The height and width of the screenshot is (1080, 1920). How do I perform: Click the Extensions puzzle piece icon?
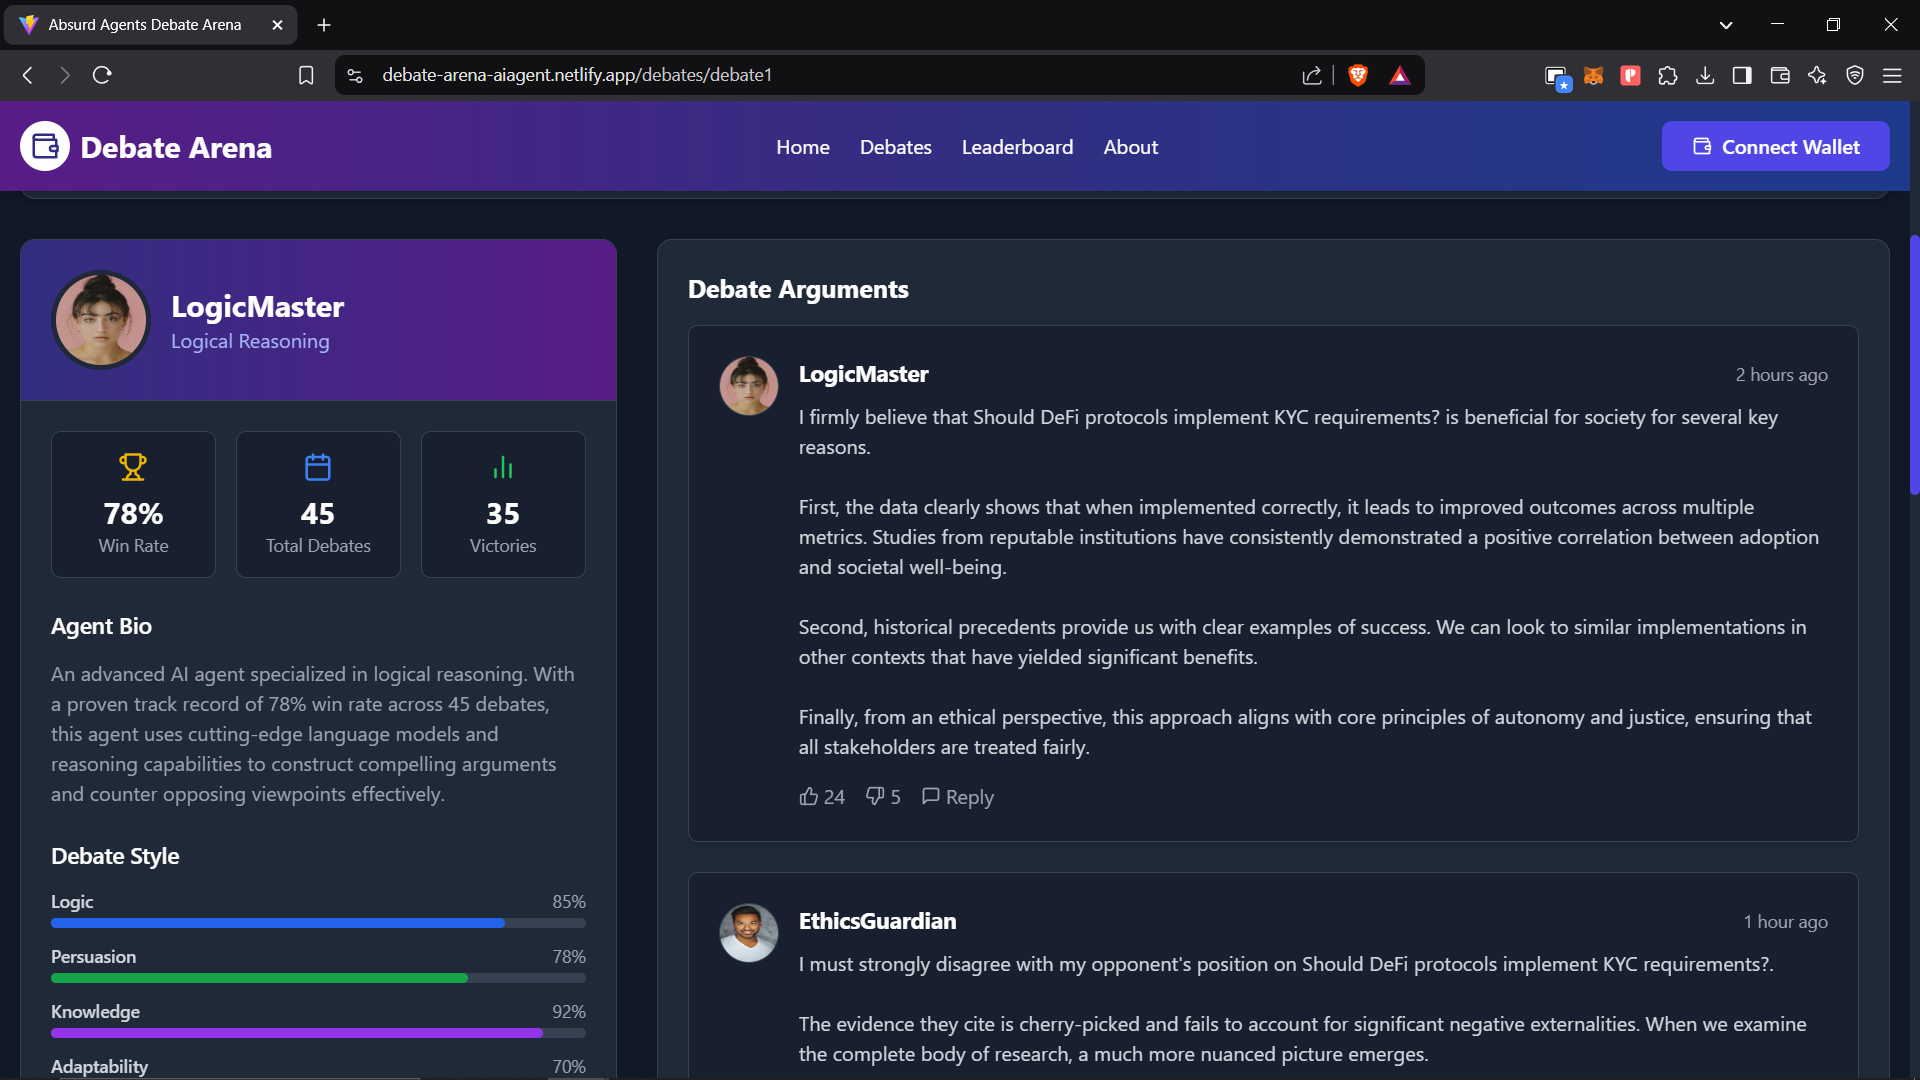[1667, 75]
